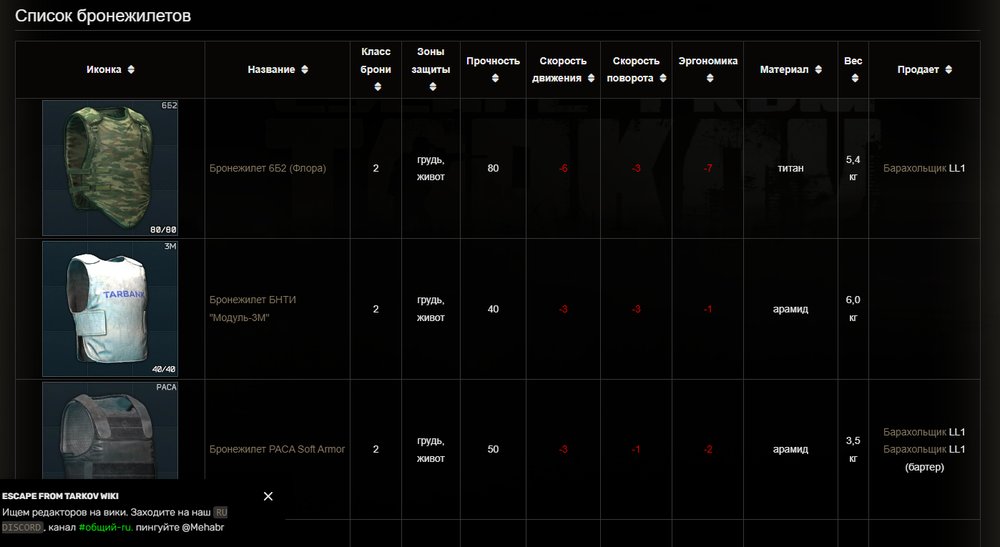Screen dimensions: 1000x547
Task: Open link Бронежилет PACA Soft Armor
Action: (277, 449)
